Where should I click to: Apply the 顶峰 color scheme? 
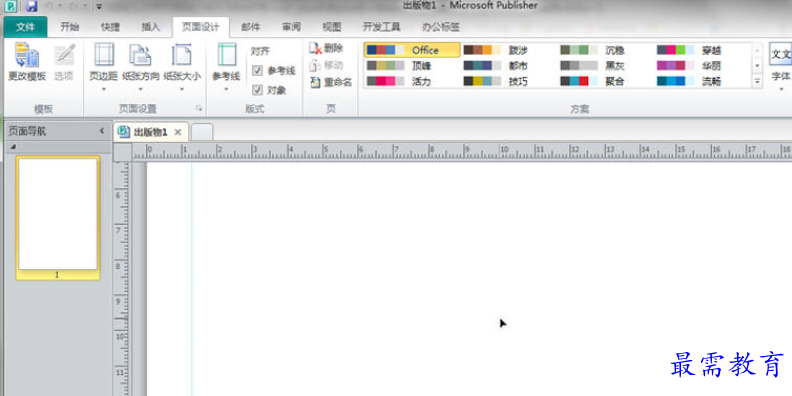pos(412,66)
